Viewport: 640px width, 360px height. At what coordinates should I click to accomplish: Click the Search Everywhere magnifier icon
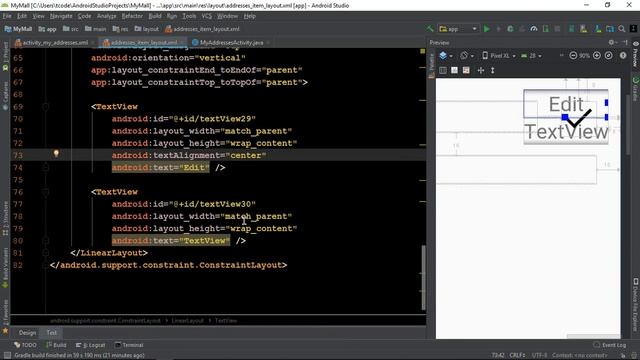(622, 29)
